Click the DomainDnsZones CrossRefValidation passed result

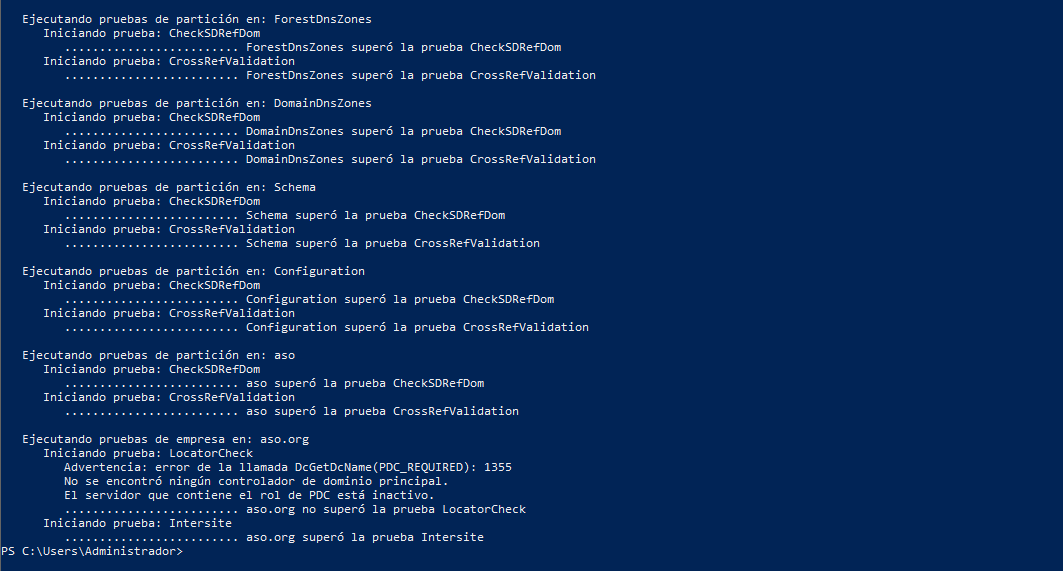[x=420, y=159]
